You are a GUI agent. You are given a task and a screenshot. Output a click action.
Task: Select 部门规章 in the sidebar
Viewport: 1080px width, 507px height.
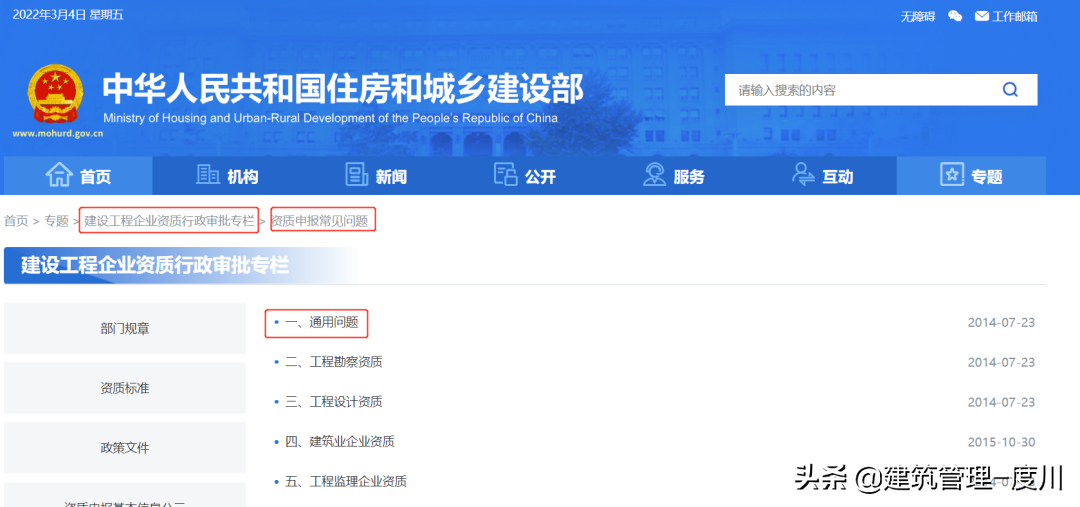pos(125,328)
